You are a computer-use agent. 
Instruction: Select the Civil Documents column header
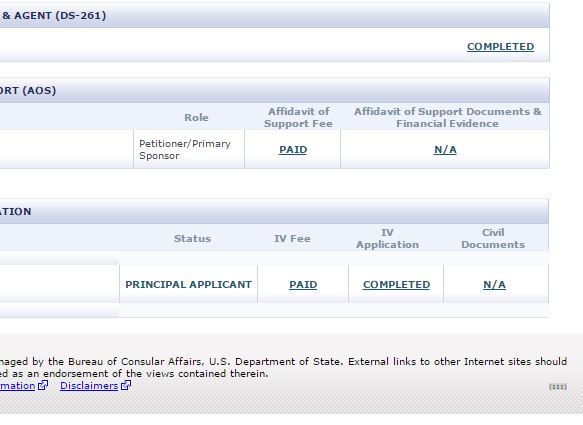click(x=493, y=238)
